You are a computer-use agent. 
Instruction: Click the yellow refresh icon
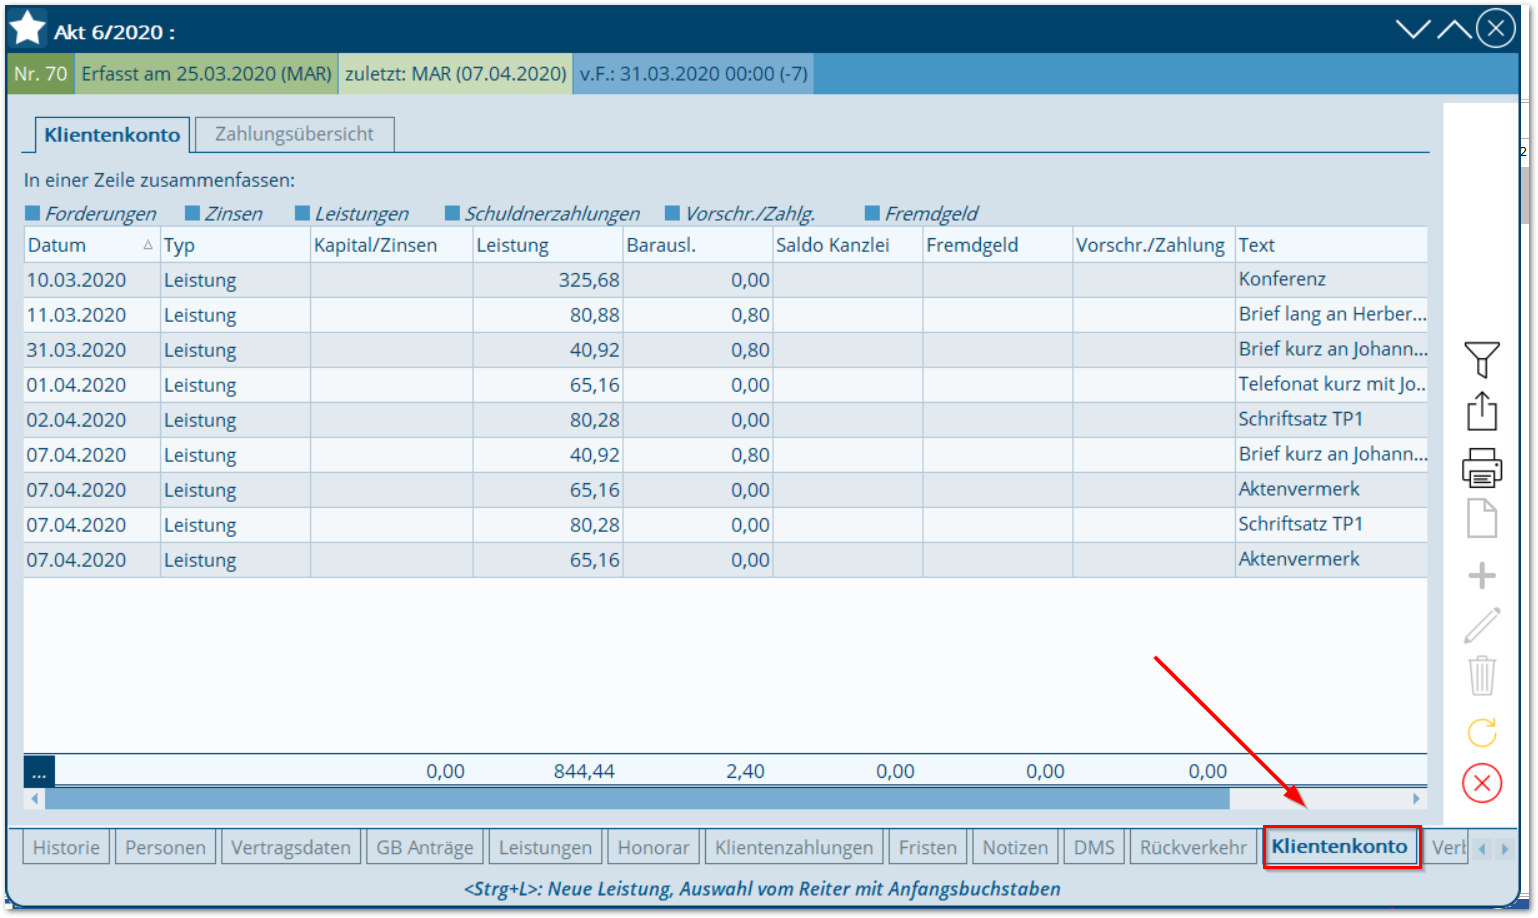tap(1481, 732)
